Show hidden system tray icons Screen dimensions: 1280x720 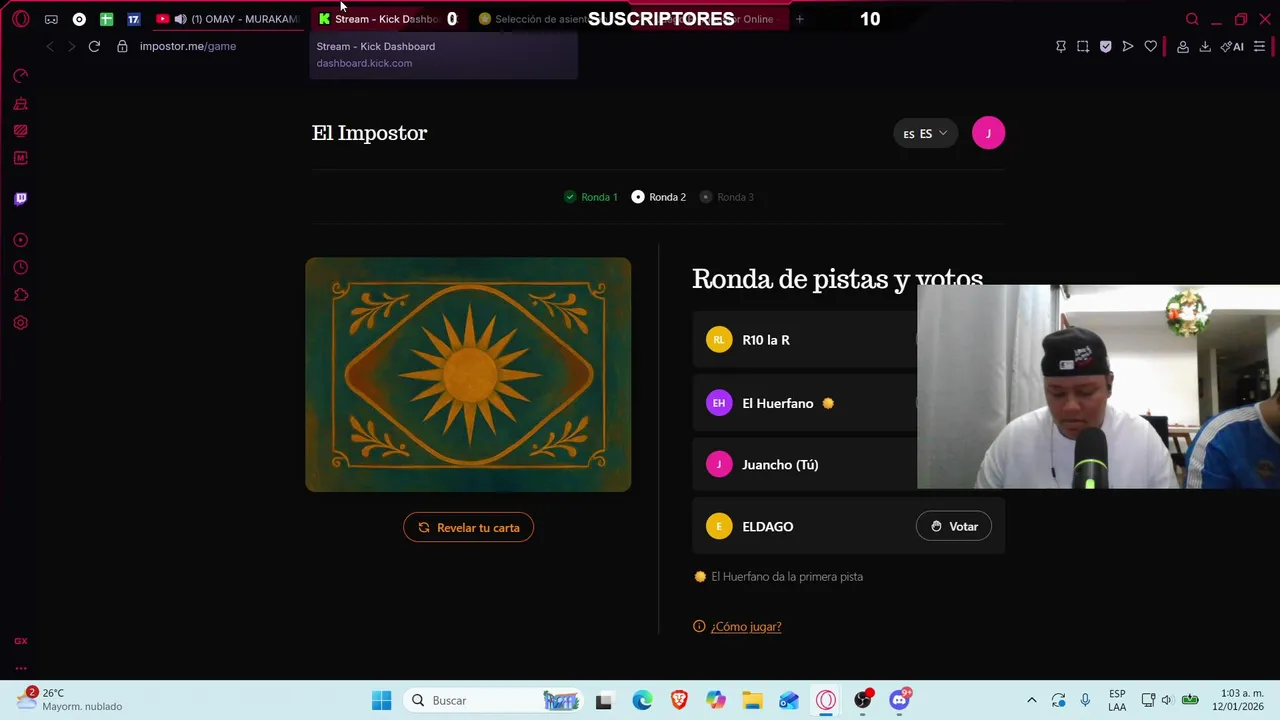pyautogui.click(x=1031, y=700)
